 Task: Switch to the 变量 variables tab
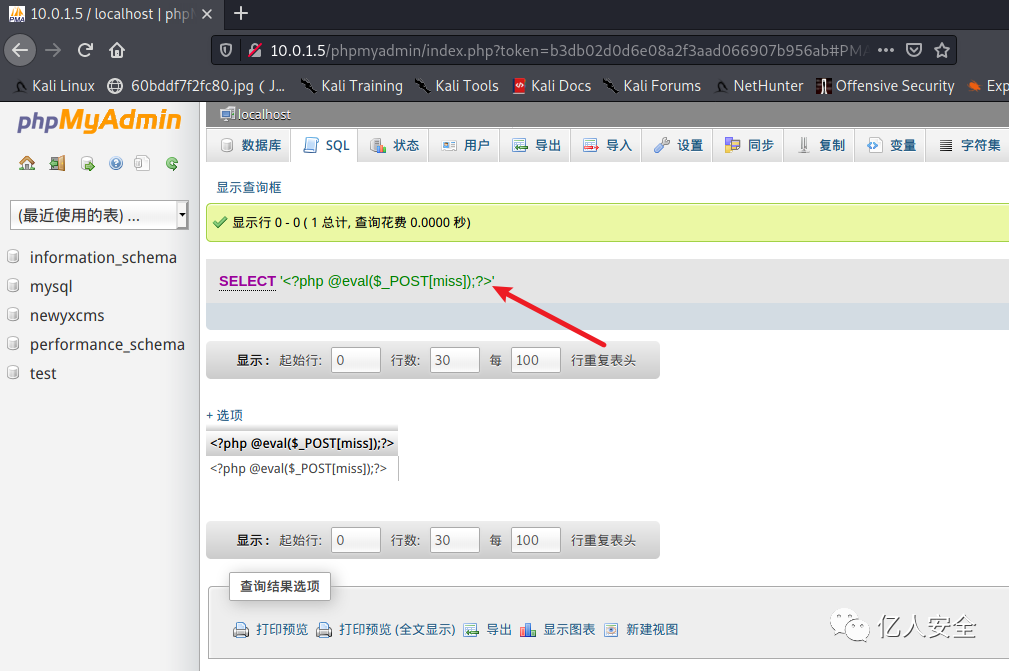[x=891, y=145]
